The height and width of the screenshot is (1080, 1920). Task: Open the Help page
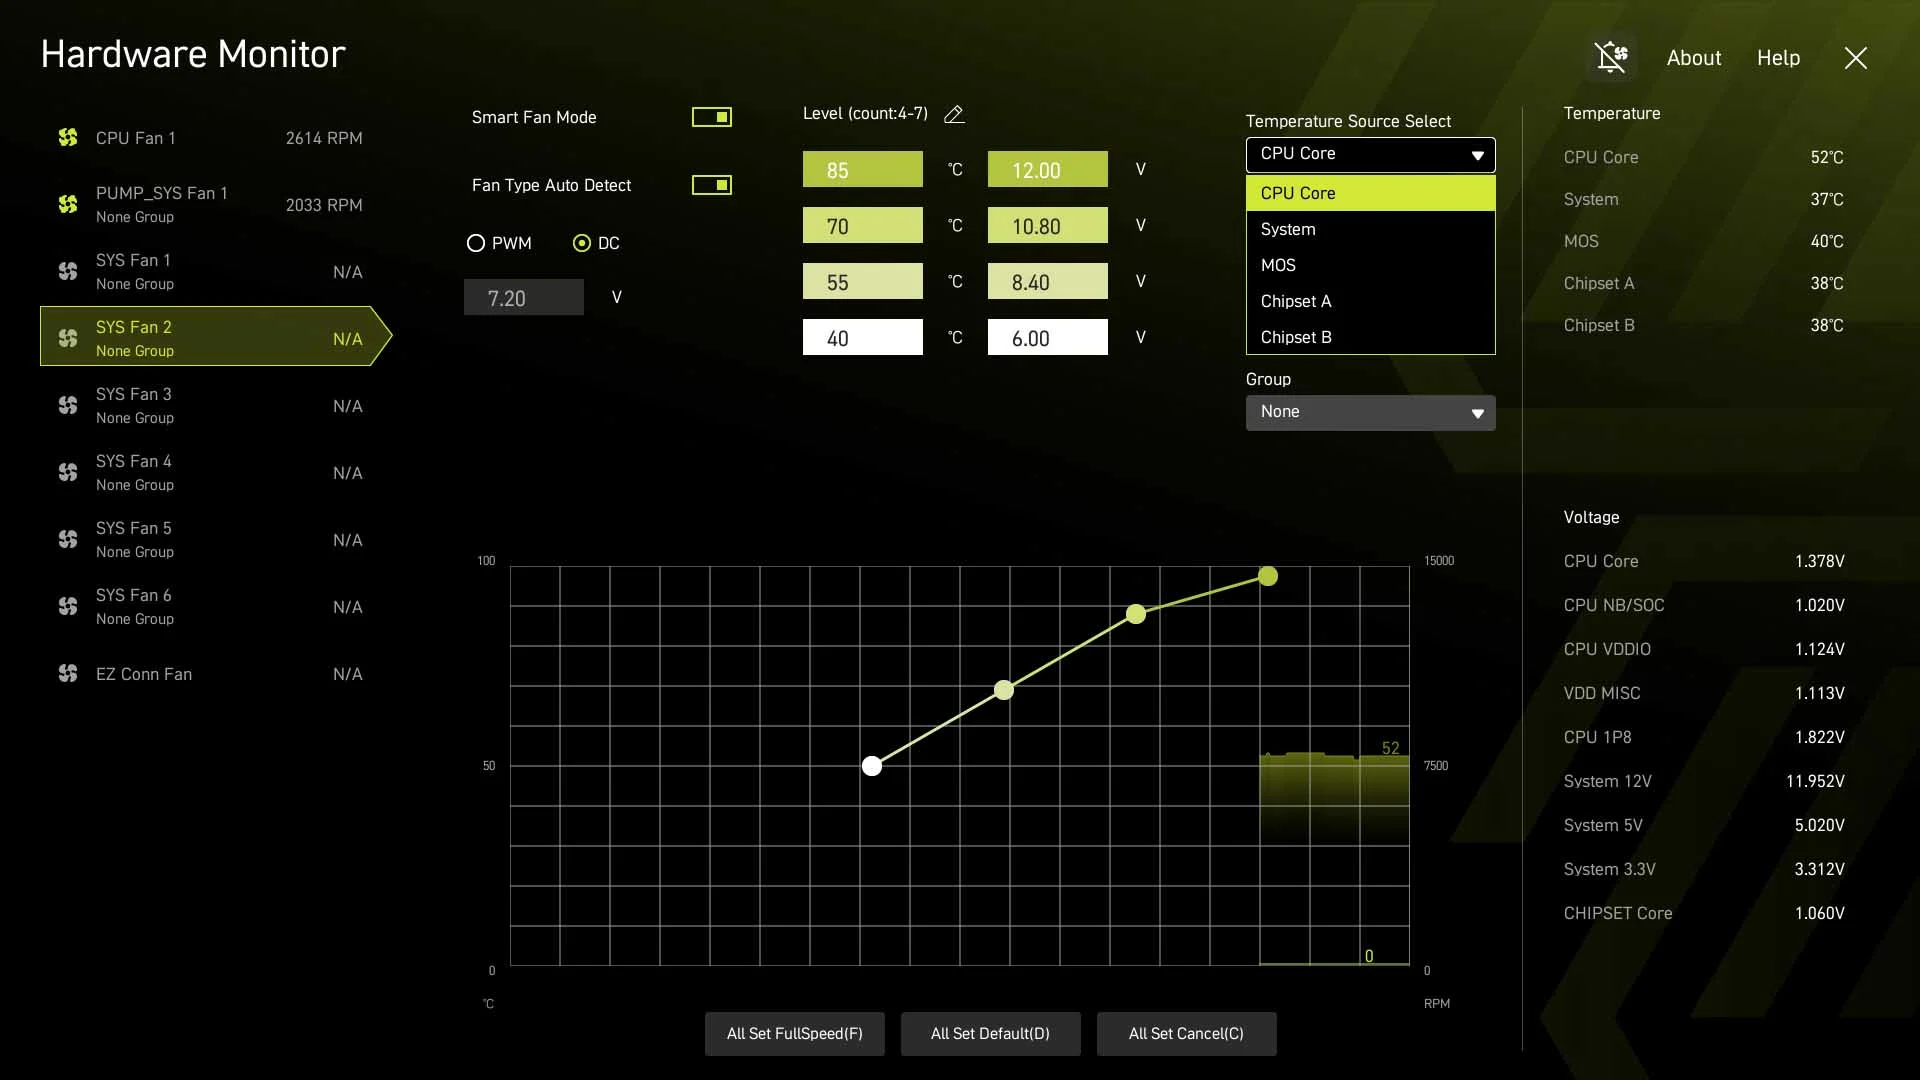click(1778, 58)
